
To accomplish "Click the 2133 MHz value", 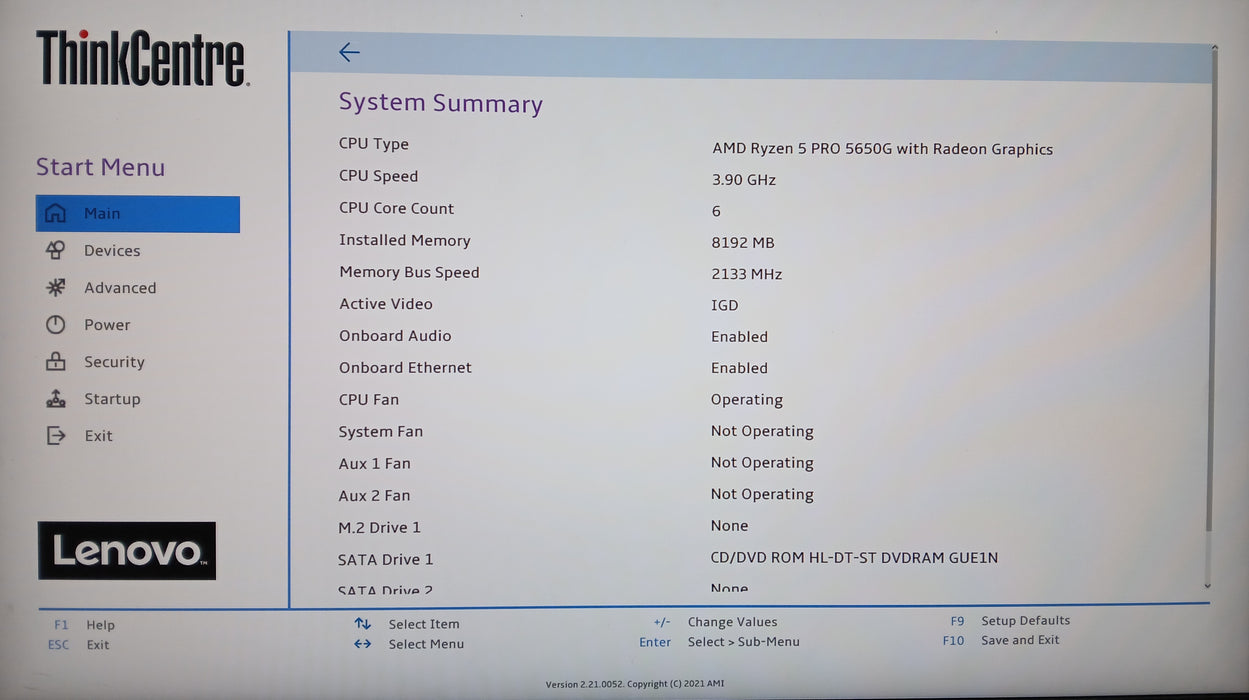I will 746,274.
